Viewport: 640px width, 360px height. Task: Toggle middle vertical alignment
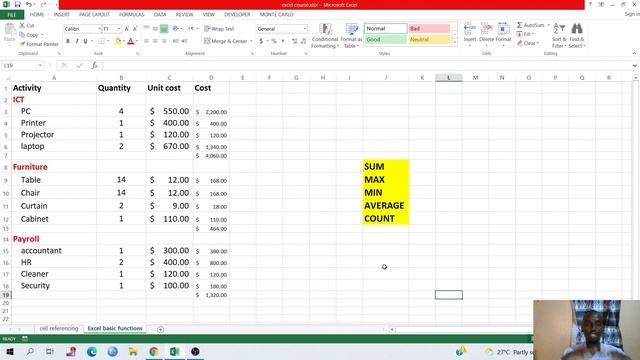click(155, 29)
